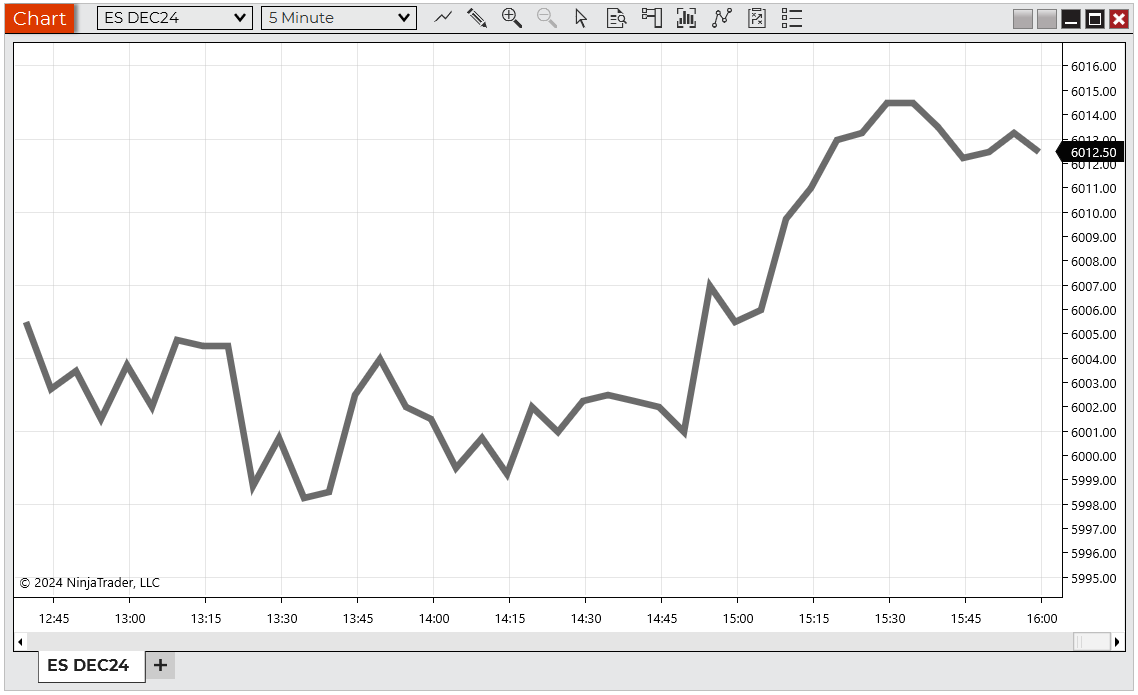Click the scrollbar right arrow
1138x695 pixels.
[1117, 641]
